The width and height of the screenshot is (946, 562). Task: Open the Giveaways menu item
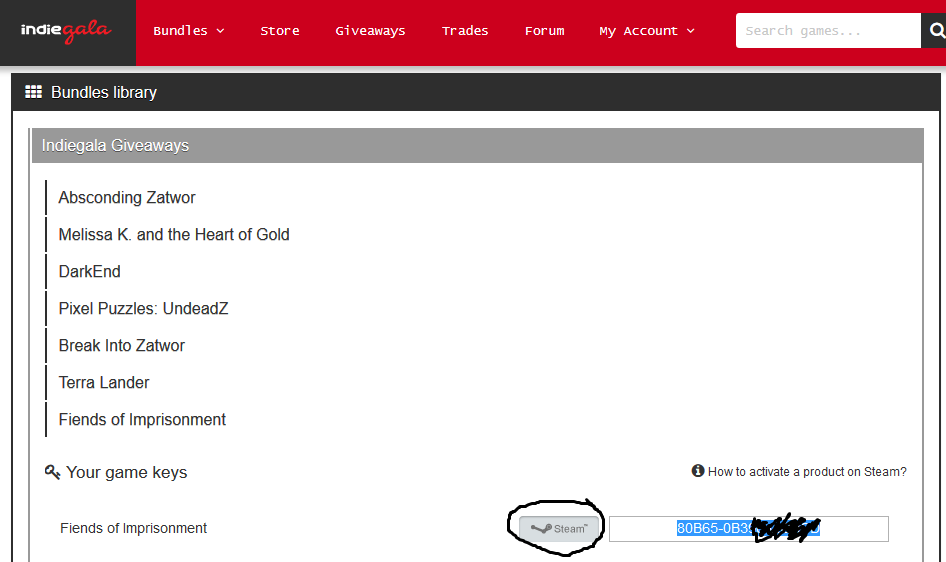(370, 31)
